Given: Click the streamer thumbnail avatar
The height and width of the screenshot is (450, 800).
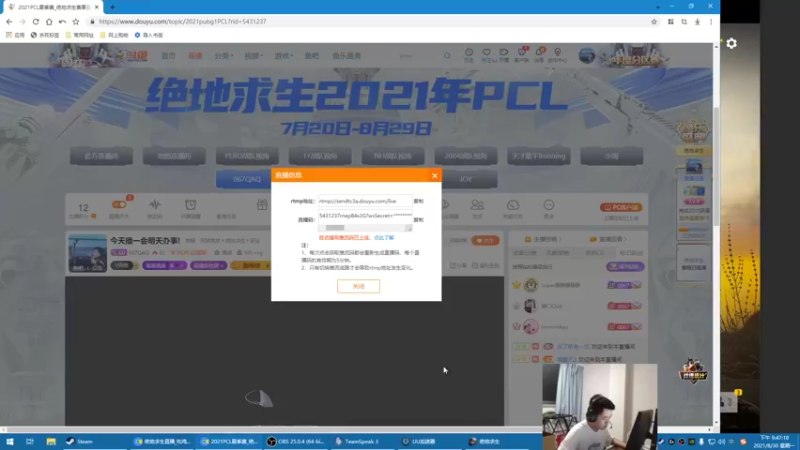Looking at the screenshot, I should pos(88,253).
